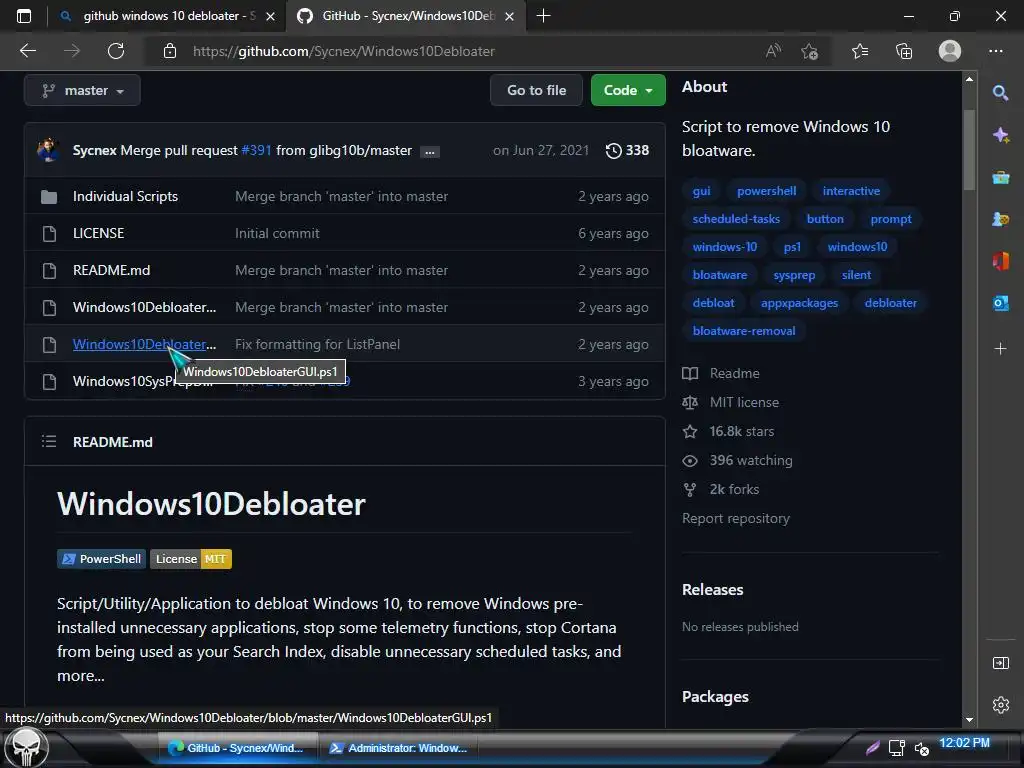
Task: Click the sysprep topic tag
Action: point(794,275)
